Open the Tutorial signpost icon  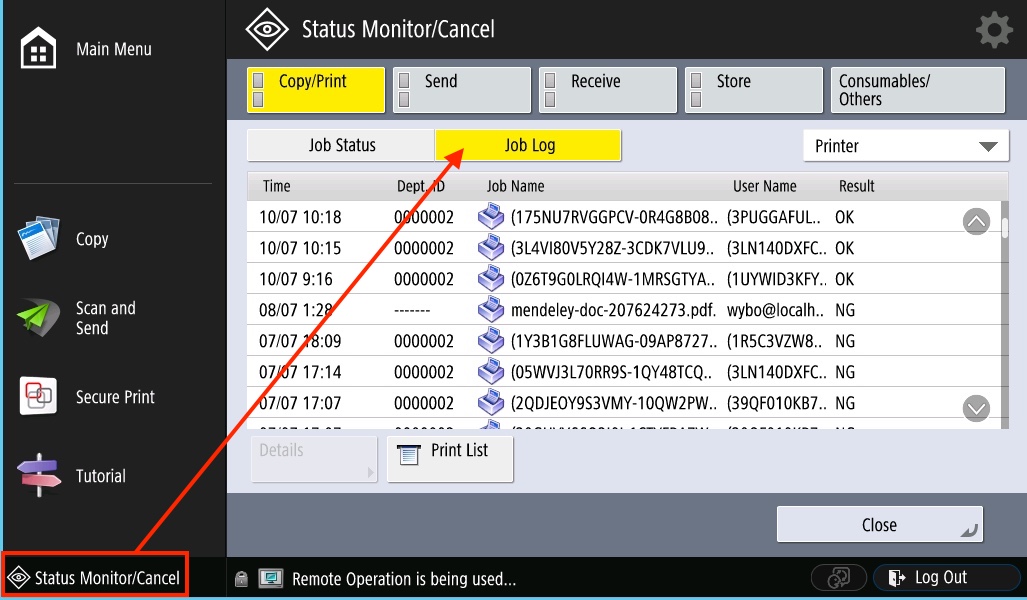click(x=39, y=476)
